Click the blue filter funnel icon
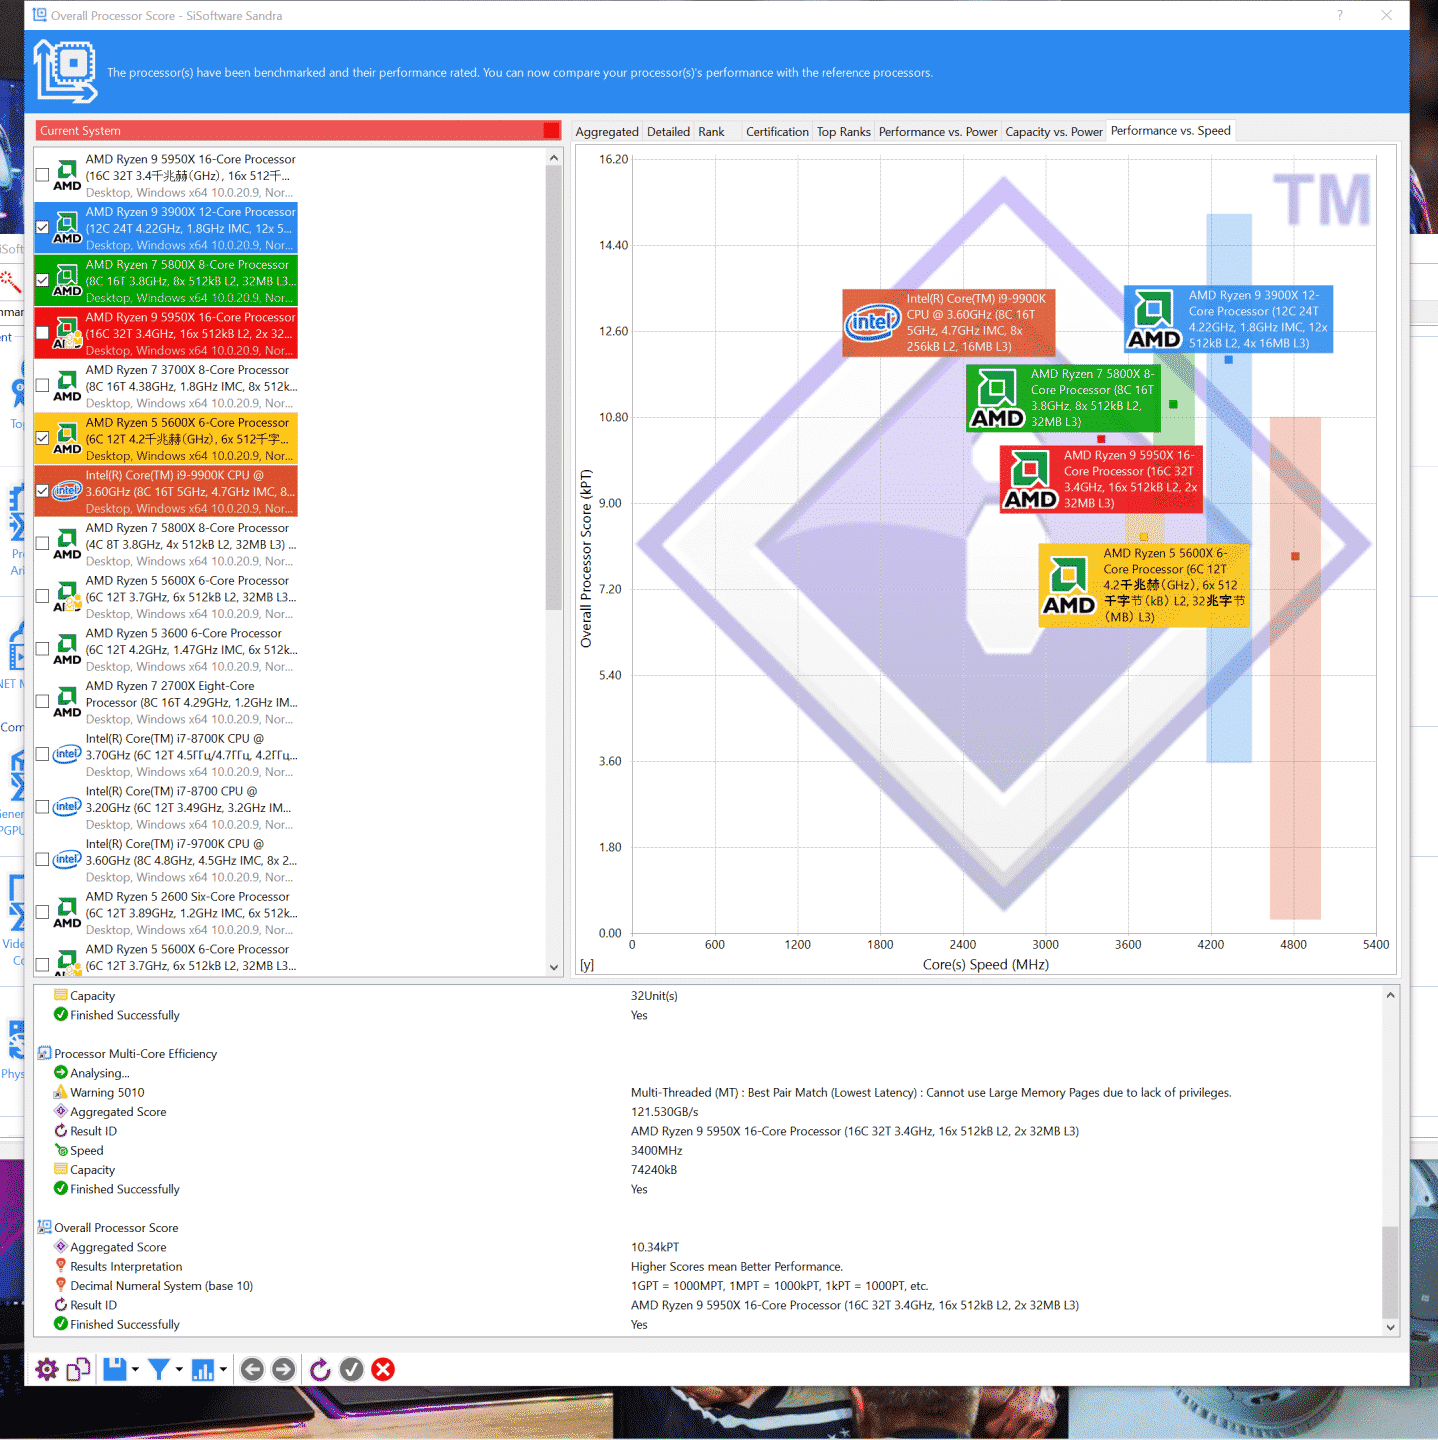 (158, 1369)
